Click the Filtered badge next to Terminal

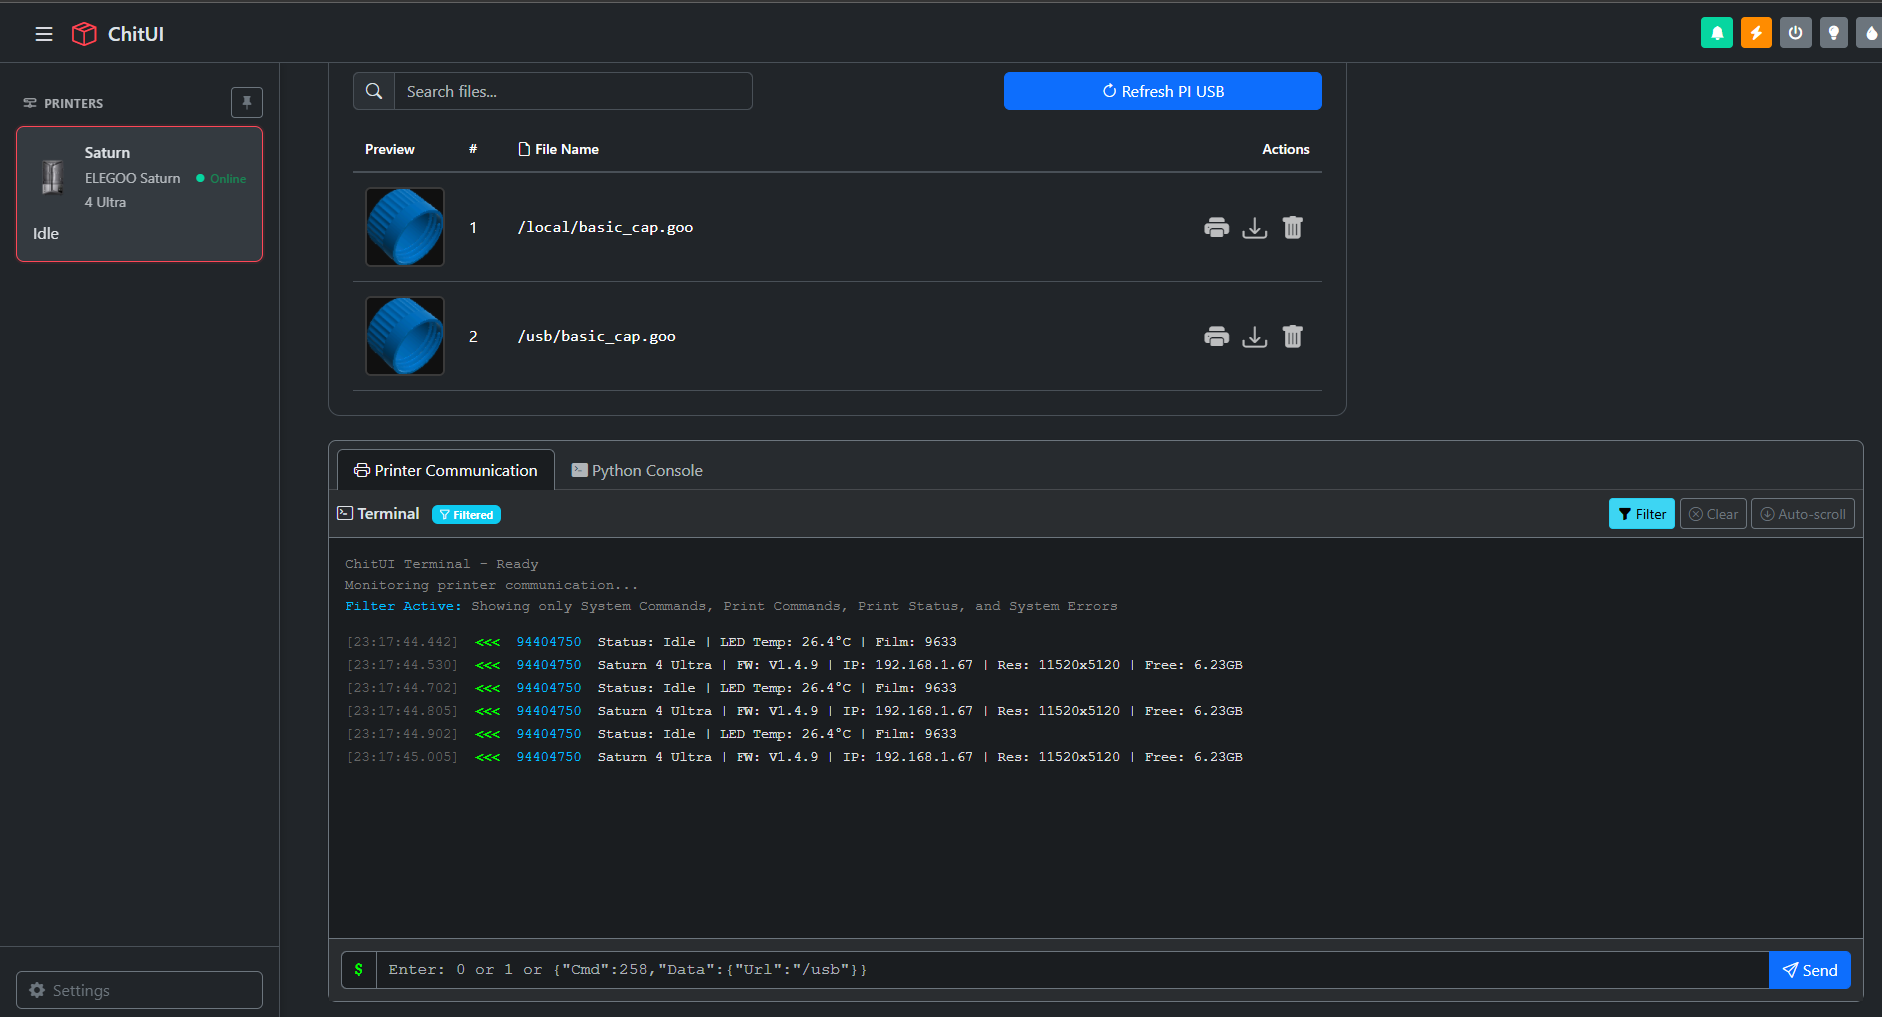click(x=466, y=514)
